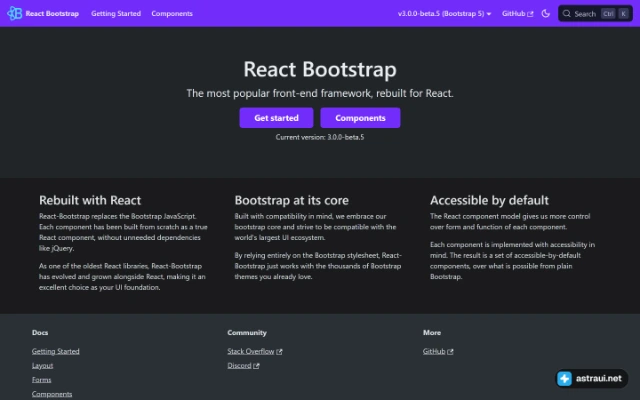Click the 'Community' footer heading
The image size is (640, 400).
tap(247, 333)
